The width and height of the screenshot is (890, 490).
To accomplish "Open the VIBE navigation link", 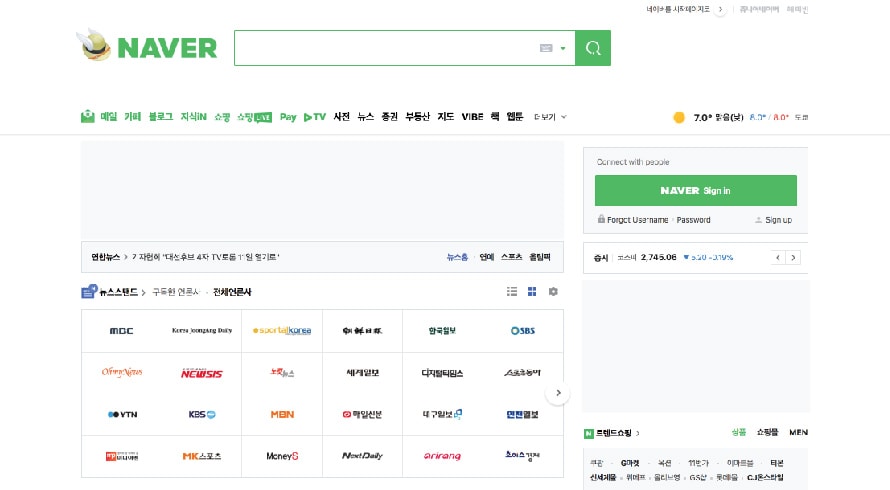I will pos(472,116).
